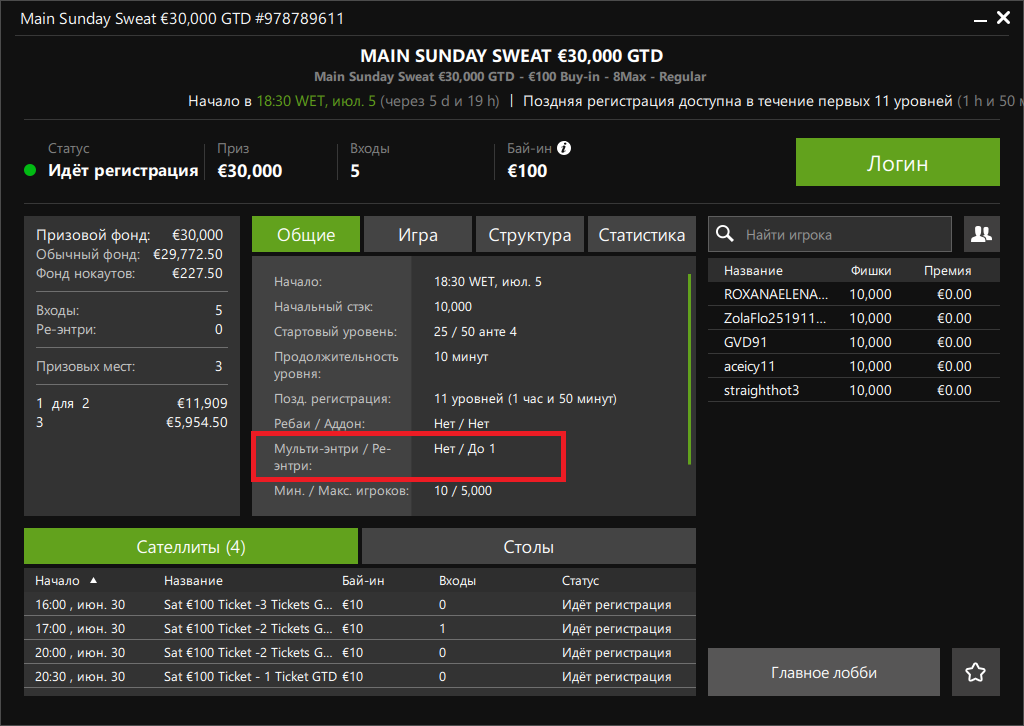Select the Сателлиты (4) tab

click(191, 546)
